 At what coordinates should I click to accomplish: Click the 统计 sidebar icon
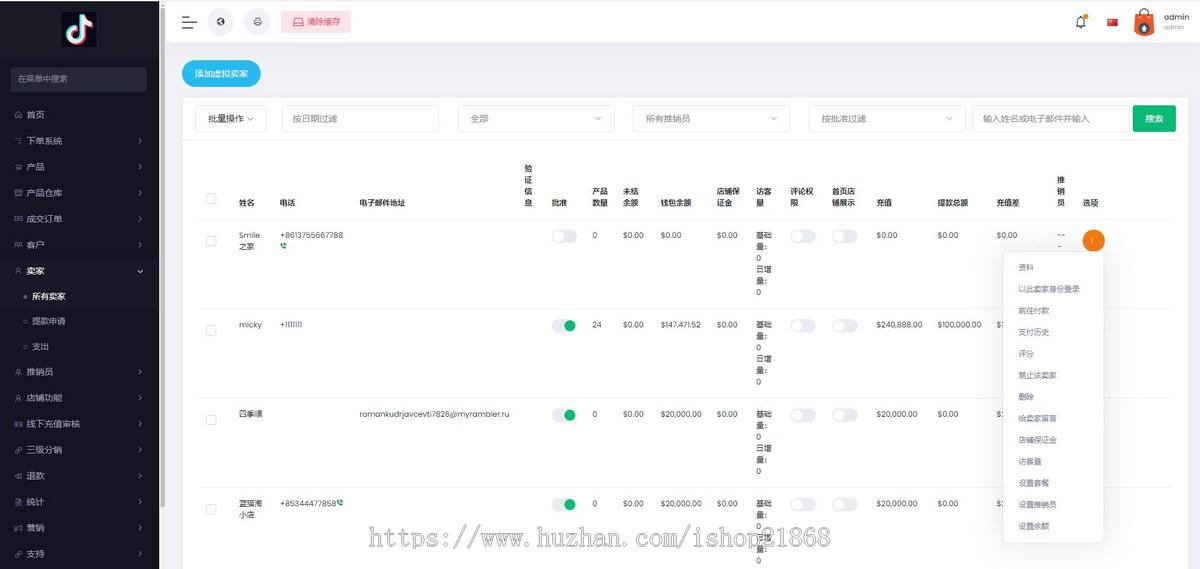point(18,502)
